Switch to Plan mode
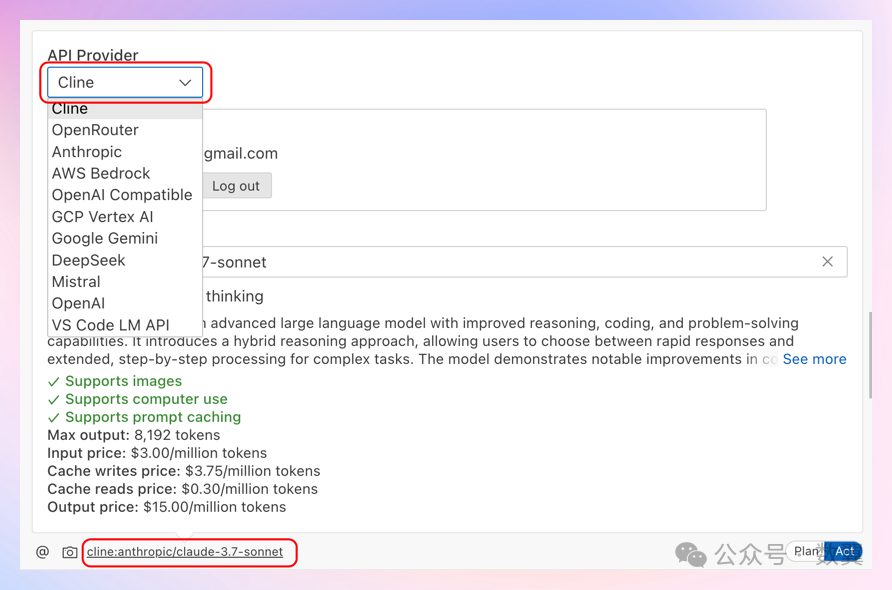This screenshot has height=590, width=892. (x=807, y=551)
